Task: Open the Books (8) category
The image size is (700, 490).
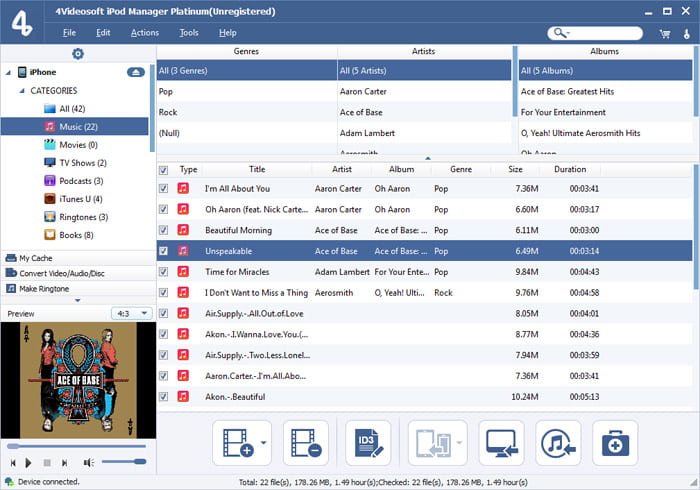Action: click(76, 235)
